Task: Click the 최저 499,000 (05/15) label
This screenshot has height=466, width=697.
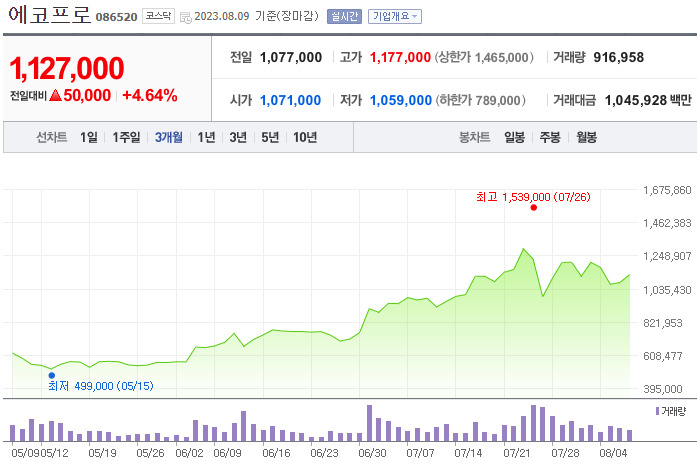Action: pos(101,386)
